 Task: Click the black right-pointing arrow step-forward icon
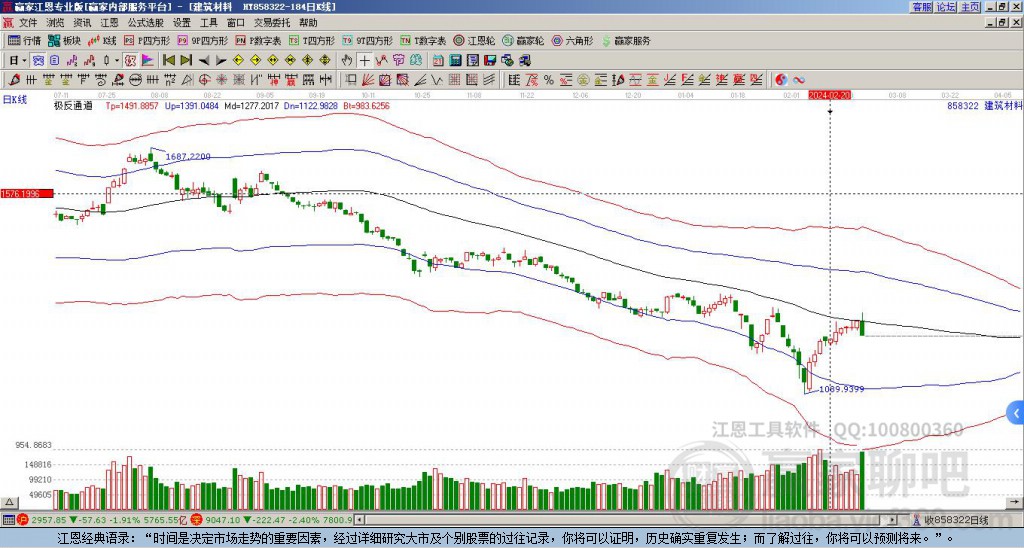221,60
